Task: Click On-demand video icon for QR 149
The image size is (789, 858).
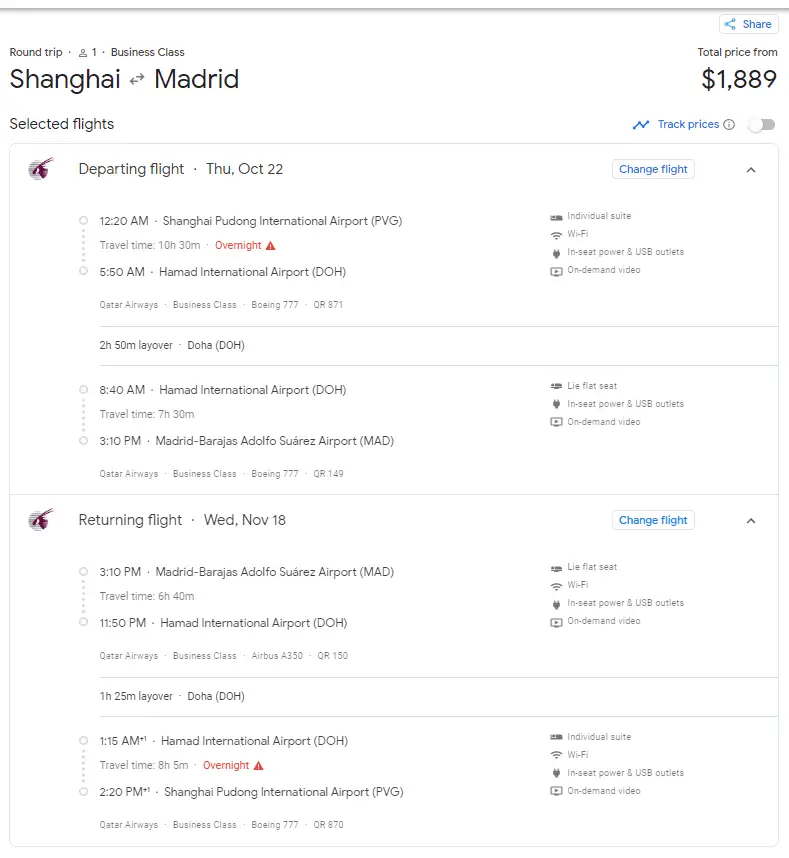Action: [x=556, y=422]
